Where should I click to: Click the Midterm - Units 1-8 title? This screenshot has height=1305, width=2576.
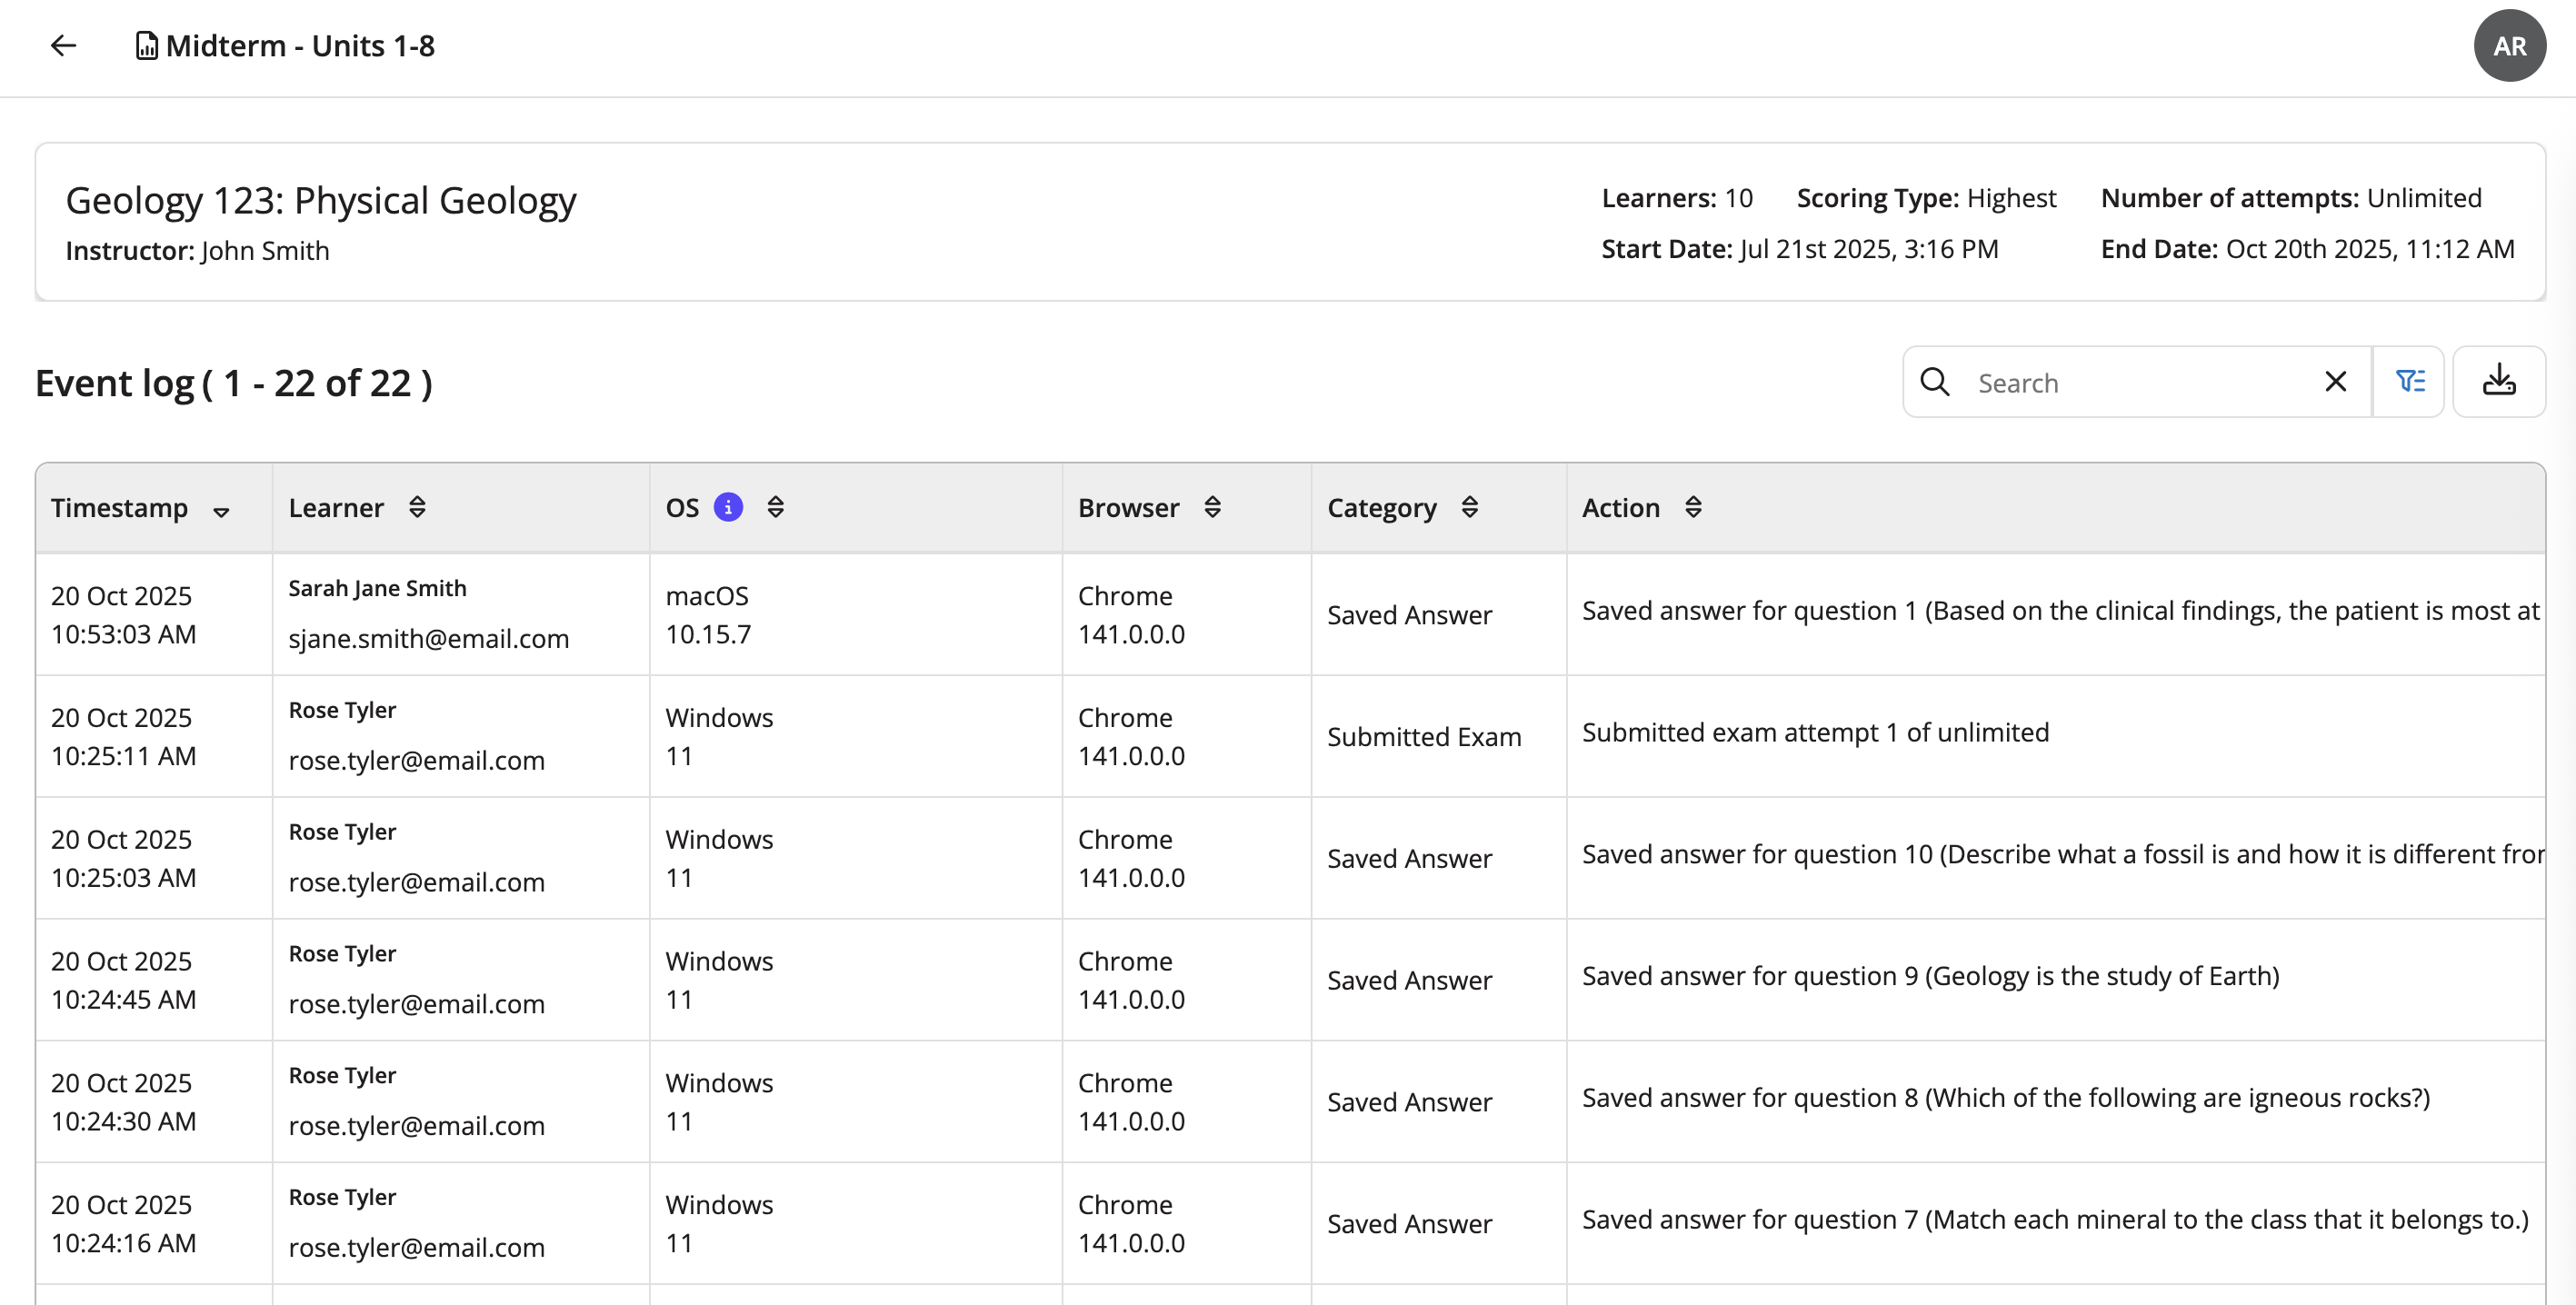point(300,46)
